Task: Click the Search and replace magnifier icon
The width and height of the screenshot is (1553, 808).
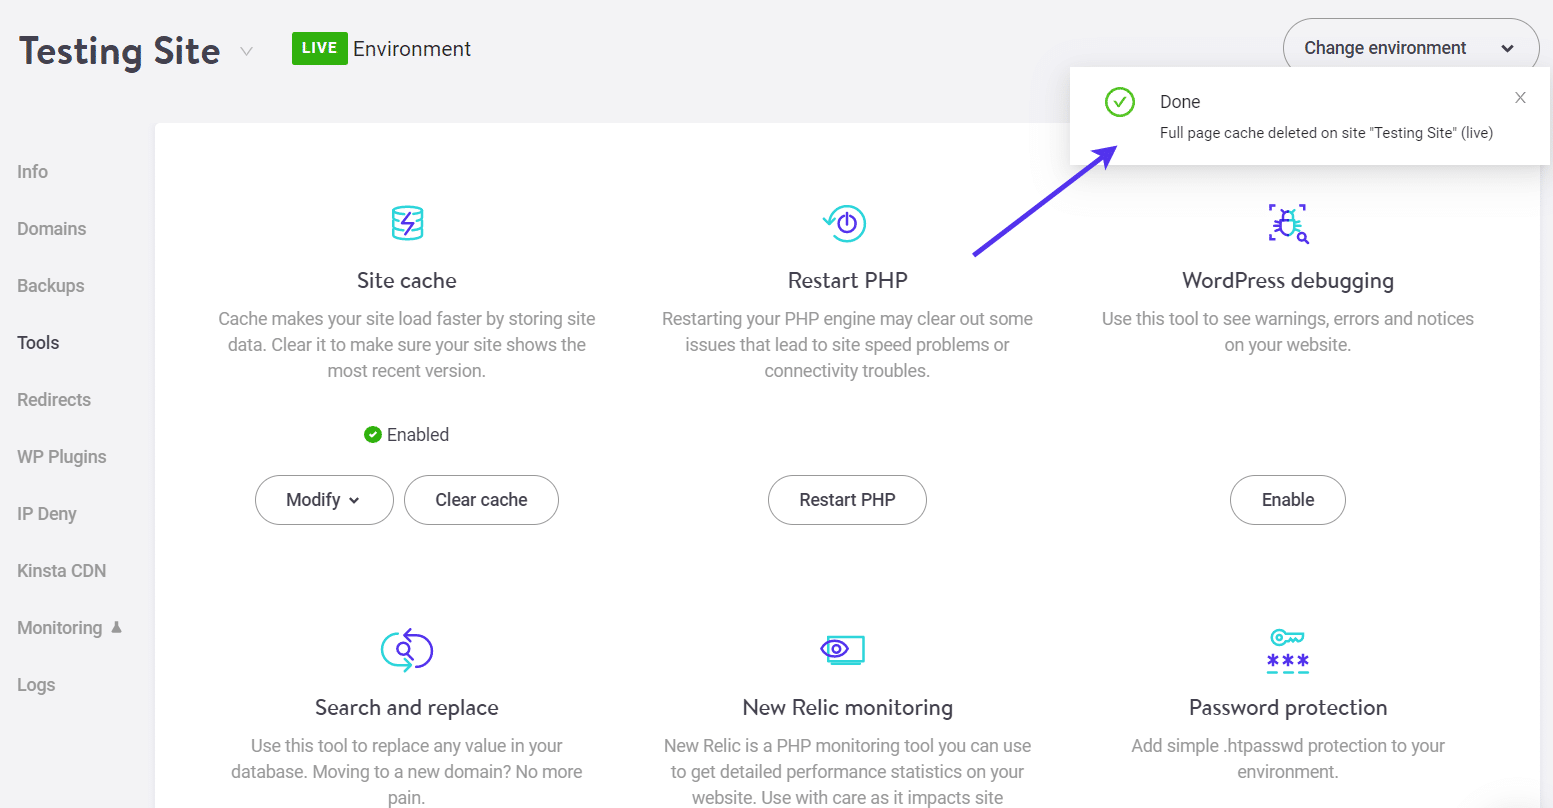Action: coord(406,650)
